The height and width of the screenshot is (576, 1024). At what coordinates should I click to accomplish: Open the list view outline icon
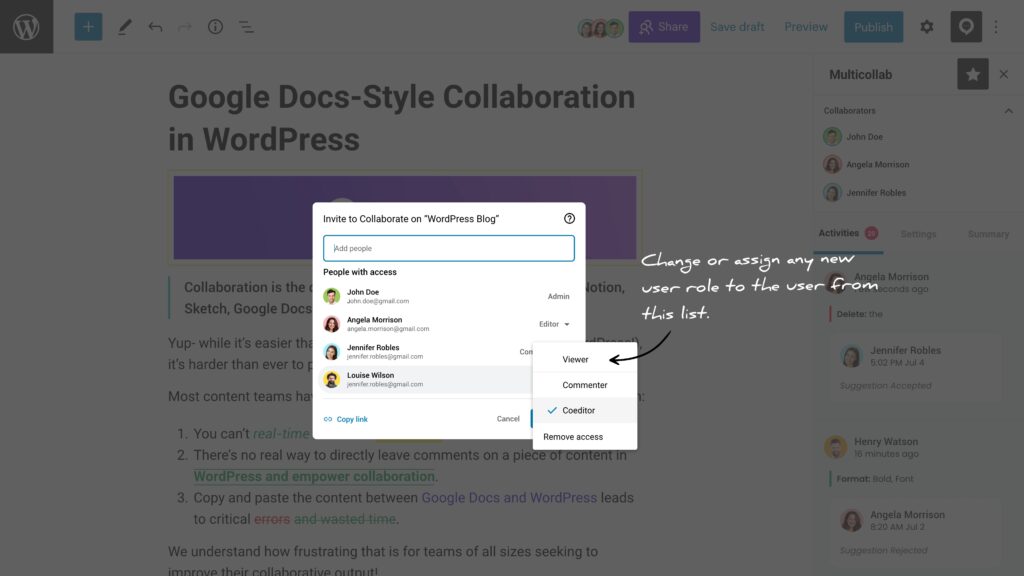[246, 27]
